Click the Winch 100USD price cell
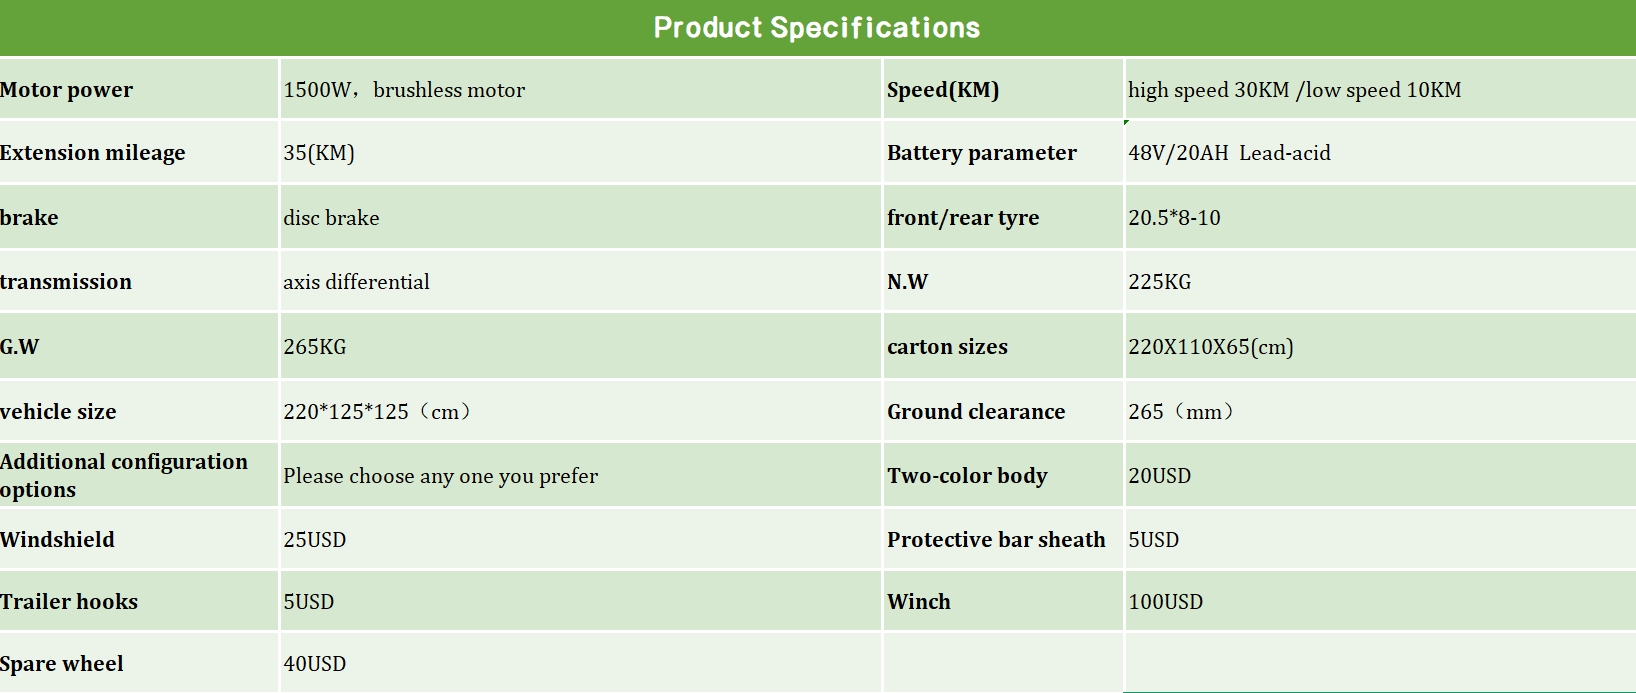The width and height of the screenshot is (1636, 693). (x=1165, y=602)
